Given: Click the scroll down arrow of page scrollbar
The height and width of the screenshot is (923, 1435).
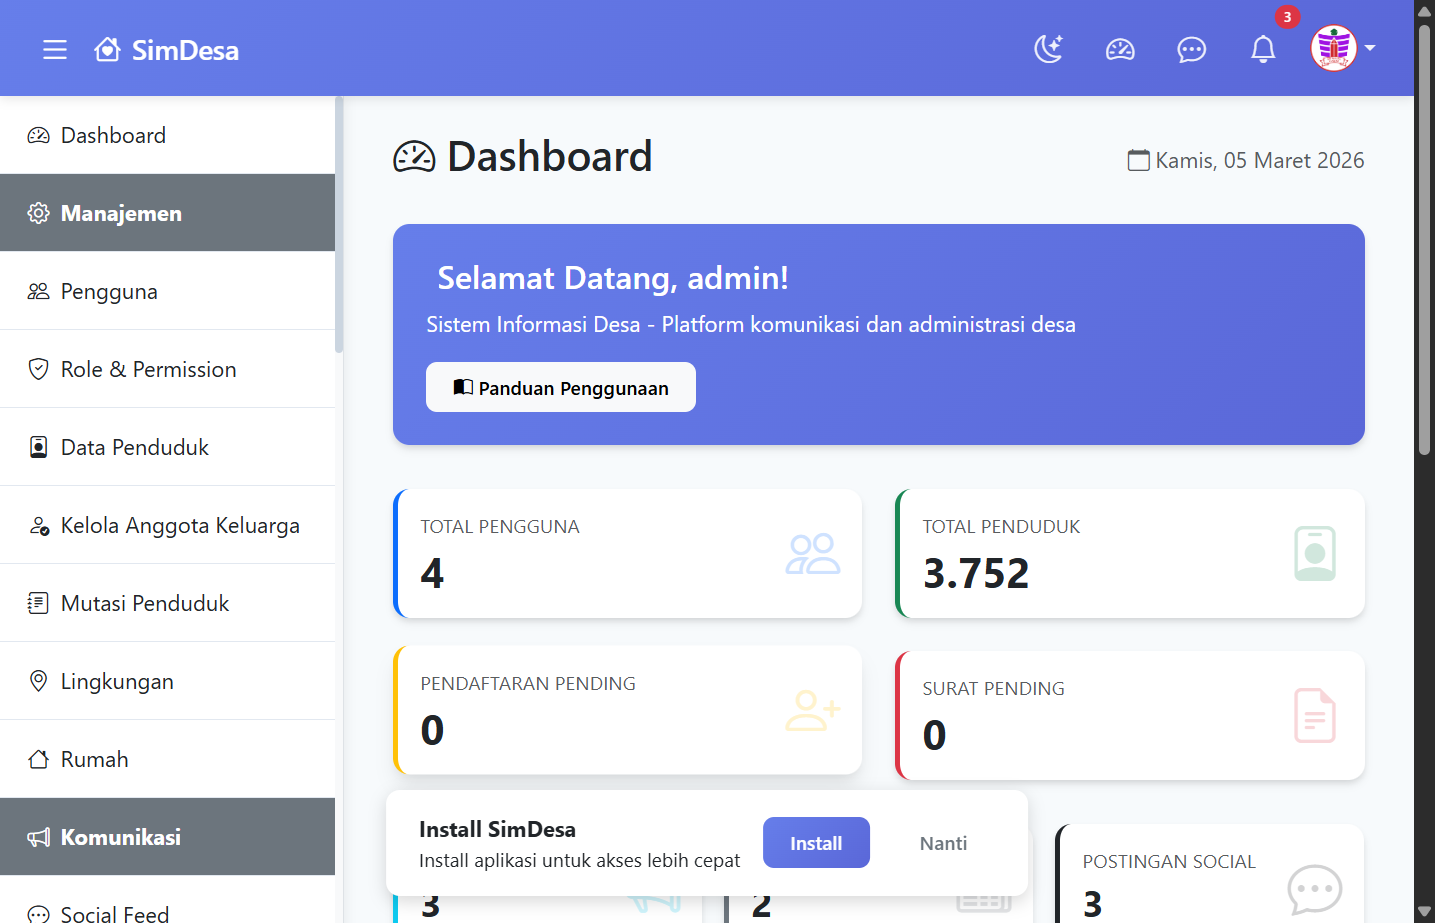Looking at the screenshot, I should [1425, 912].
